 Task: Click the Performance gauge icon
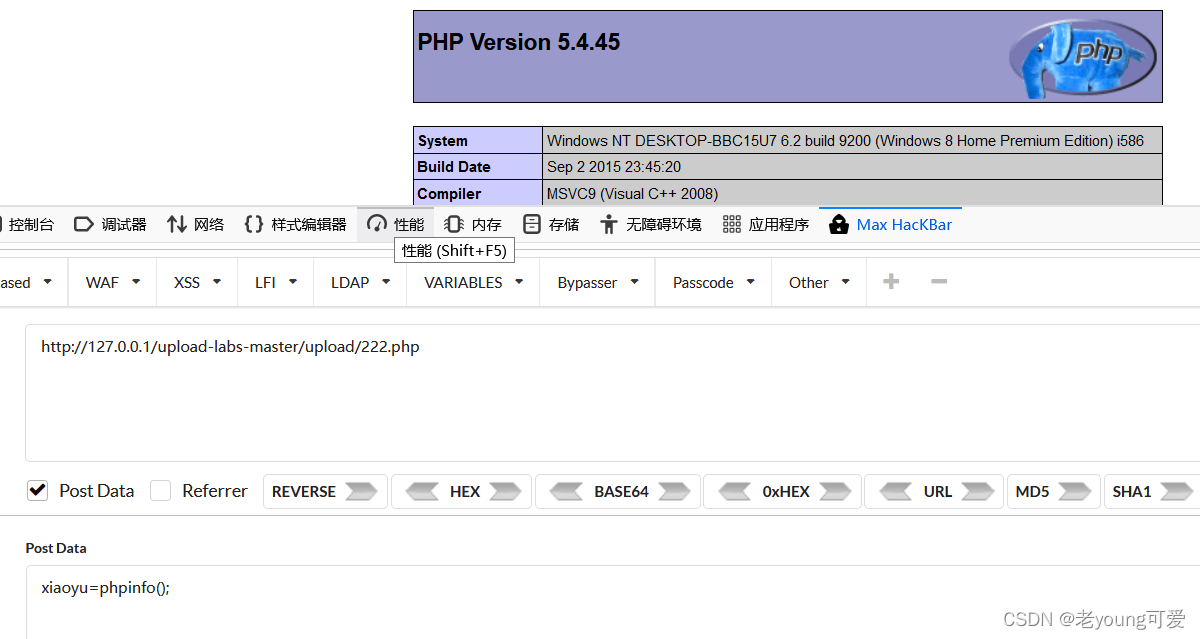[377, 224]
